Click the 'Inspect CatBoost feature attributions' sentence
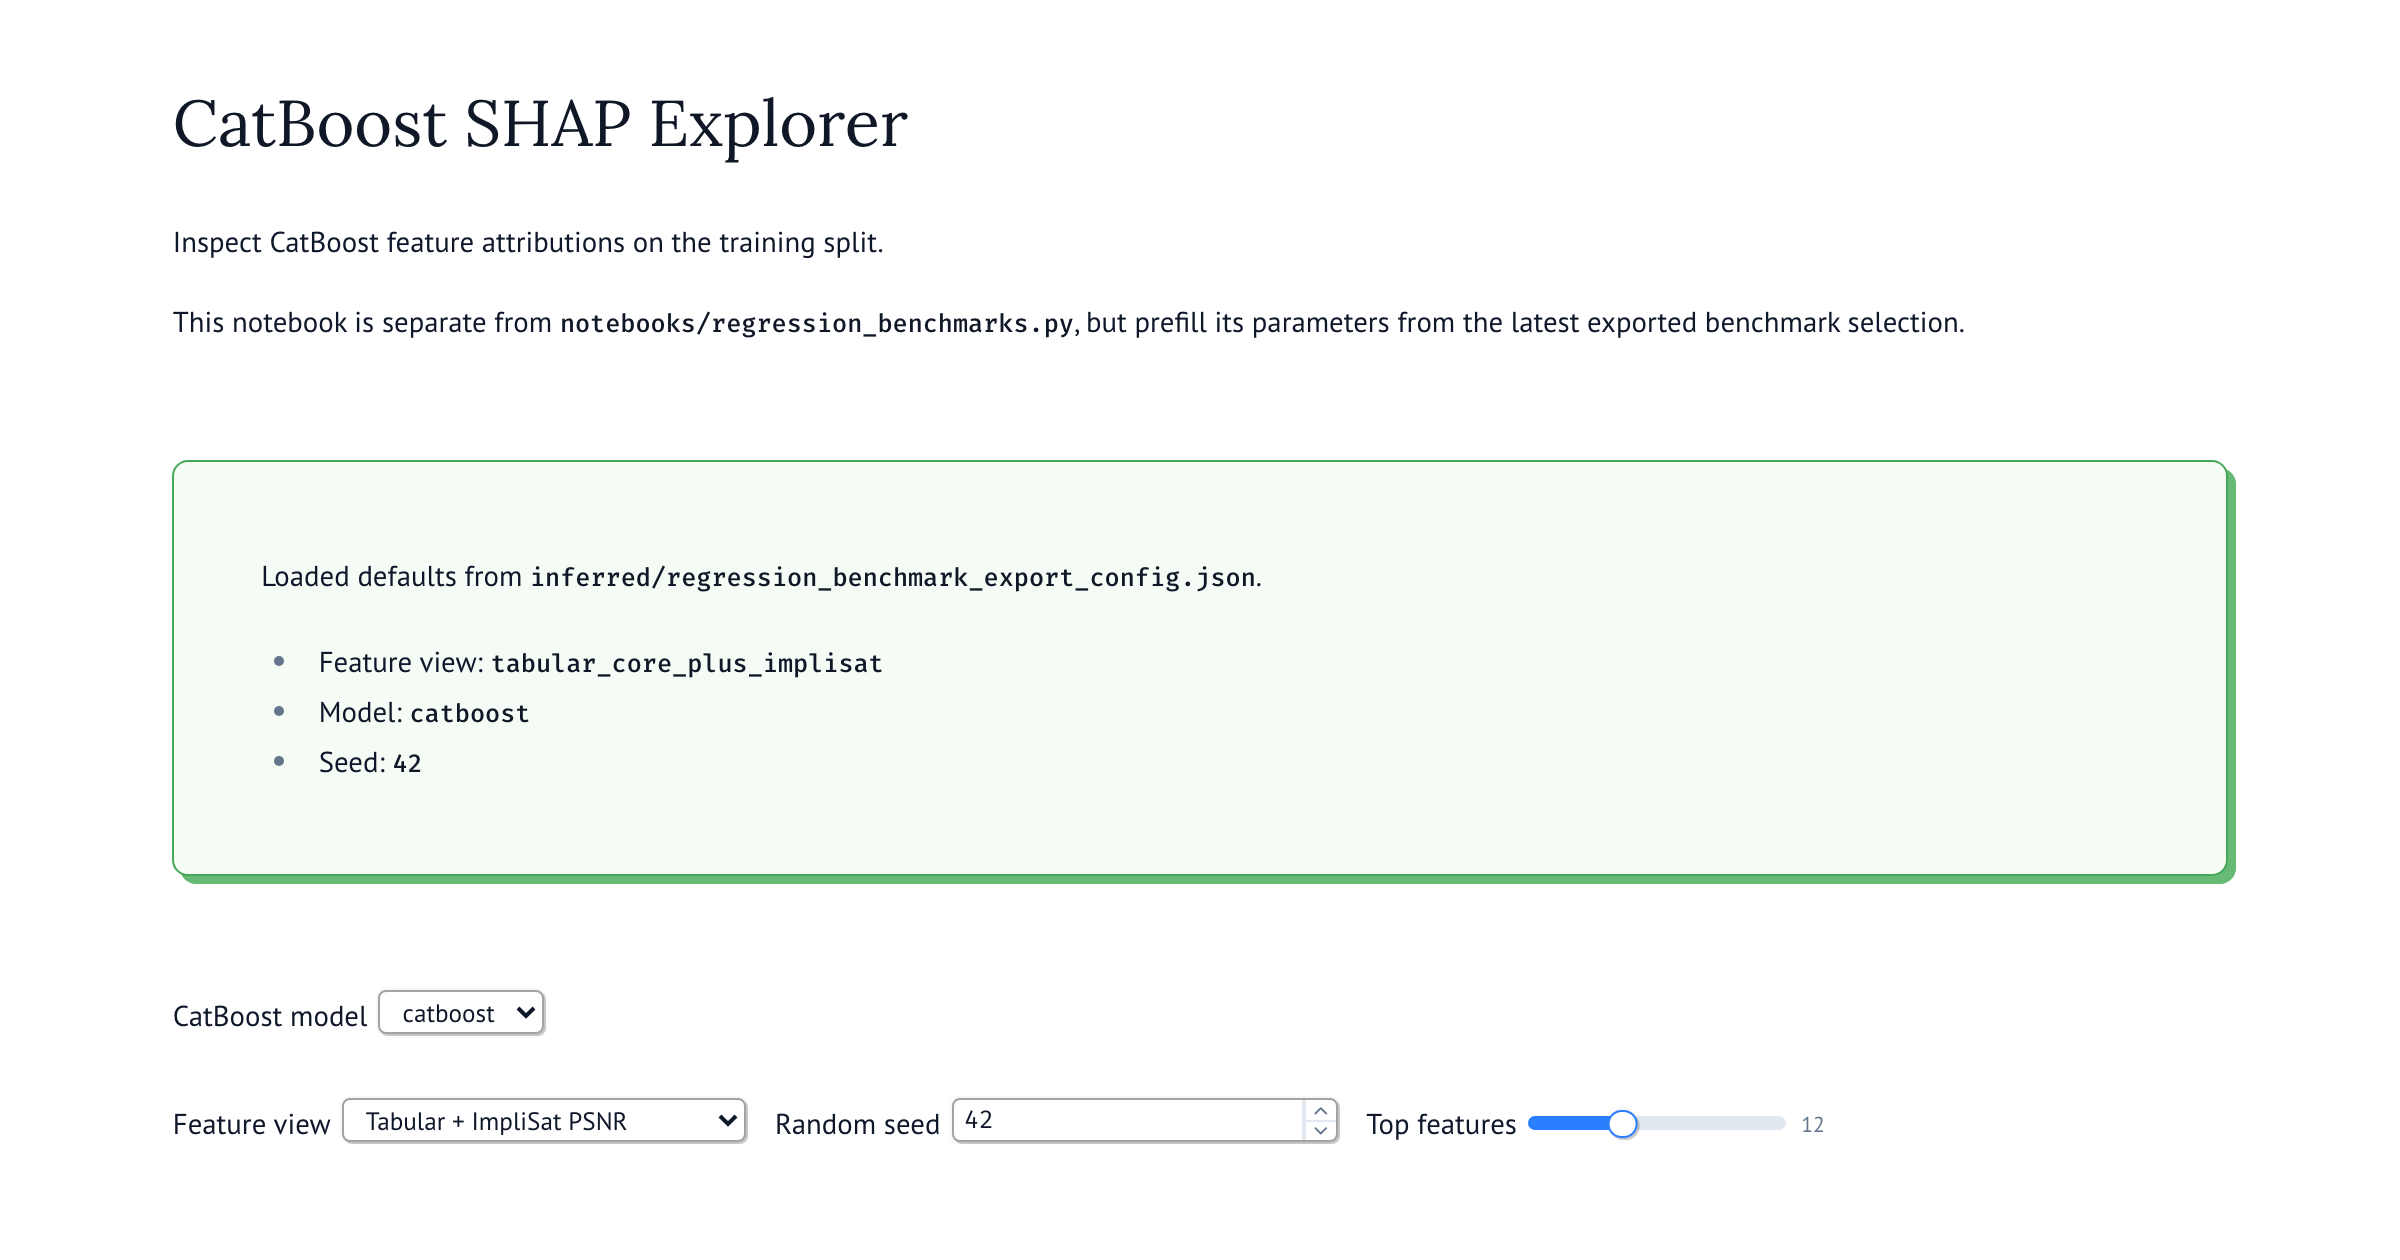 (528, 243)
